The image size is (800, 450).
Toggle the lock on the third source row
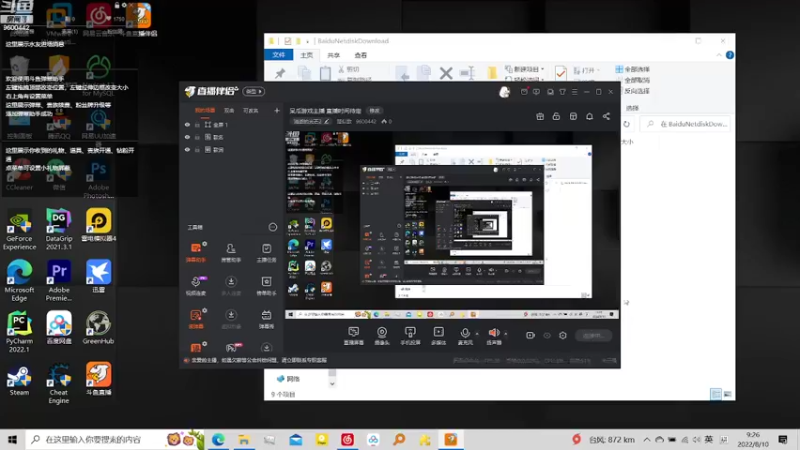click(197, 150)
